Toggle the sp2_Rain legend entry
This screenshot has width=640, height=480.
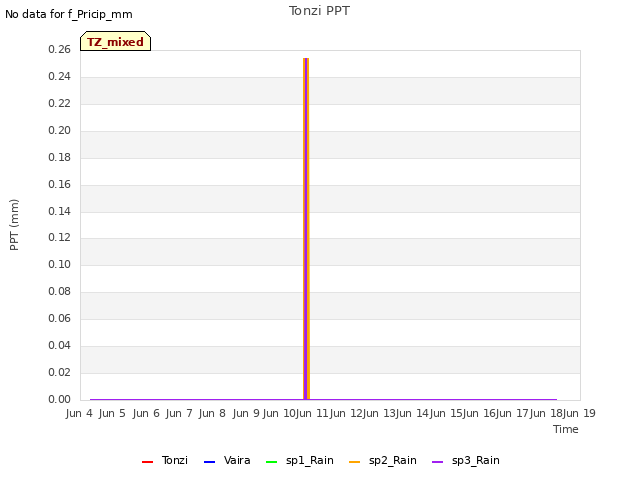(383, 460)
